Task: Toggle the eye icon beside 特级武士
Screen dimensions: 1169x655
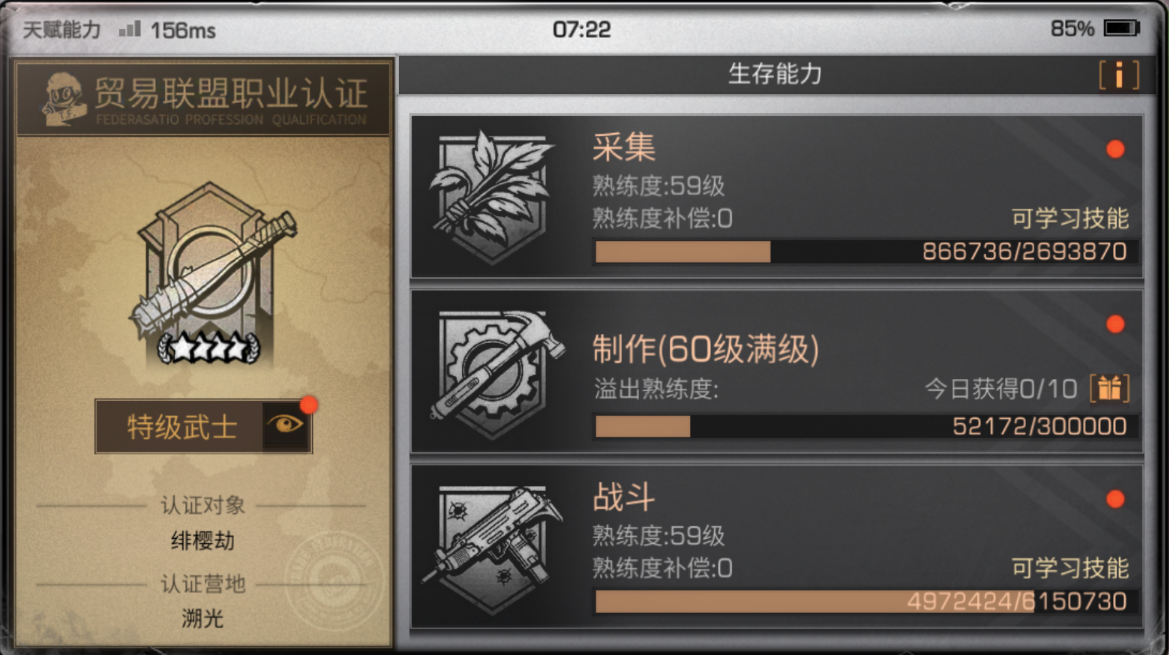Action: 286,425
